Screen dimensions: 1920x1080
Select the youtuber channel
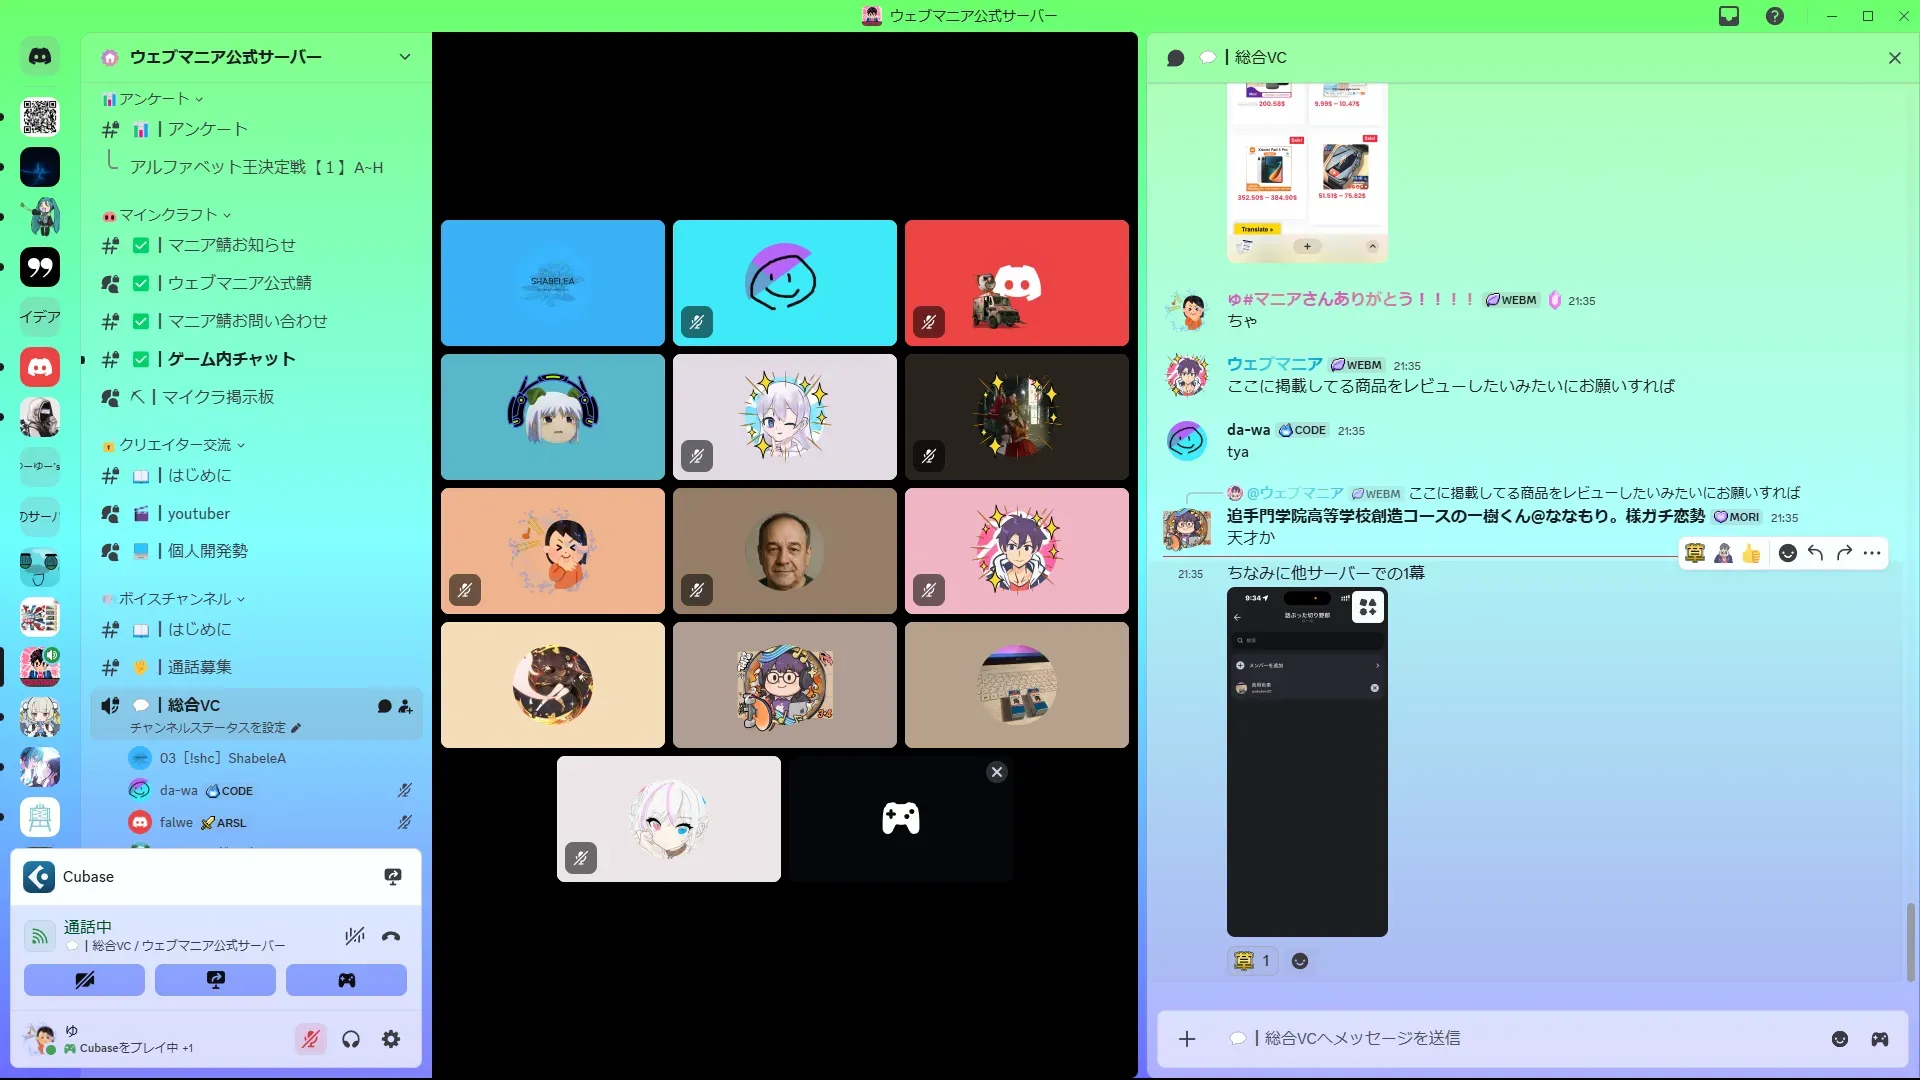click(x=198, y=514)
